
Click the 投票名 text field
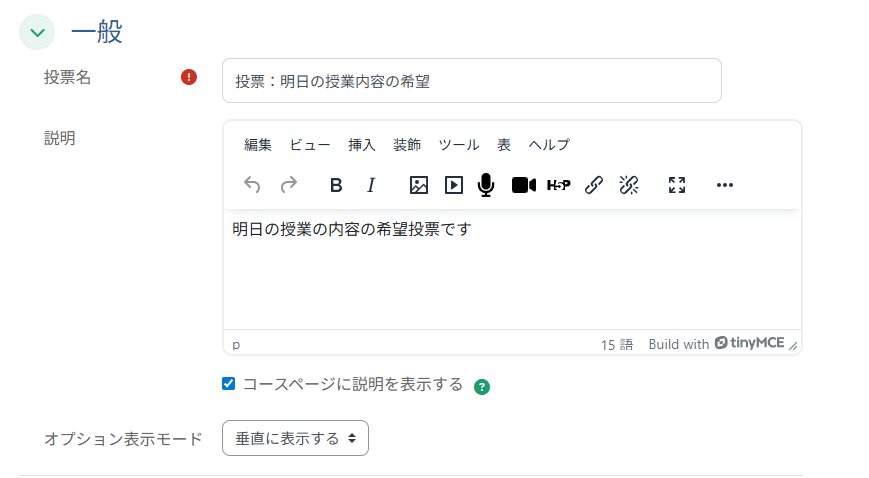(x=471, y=80)
